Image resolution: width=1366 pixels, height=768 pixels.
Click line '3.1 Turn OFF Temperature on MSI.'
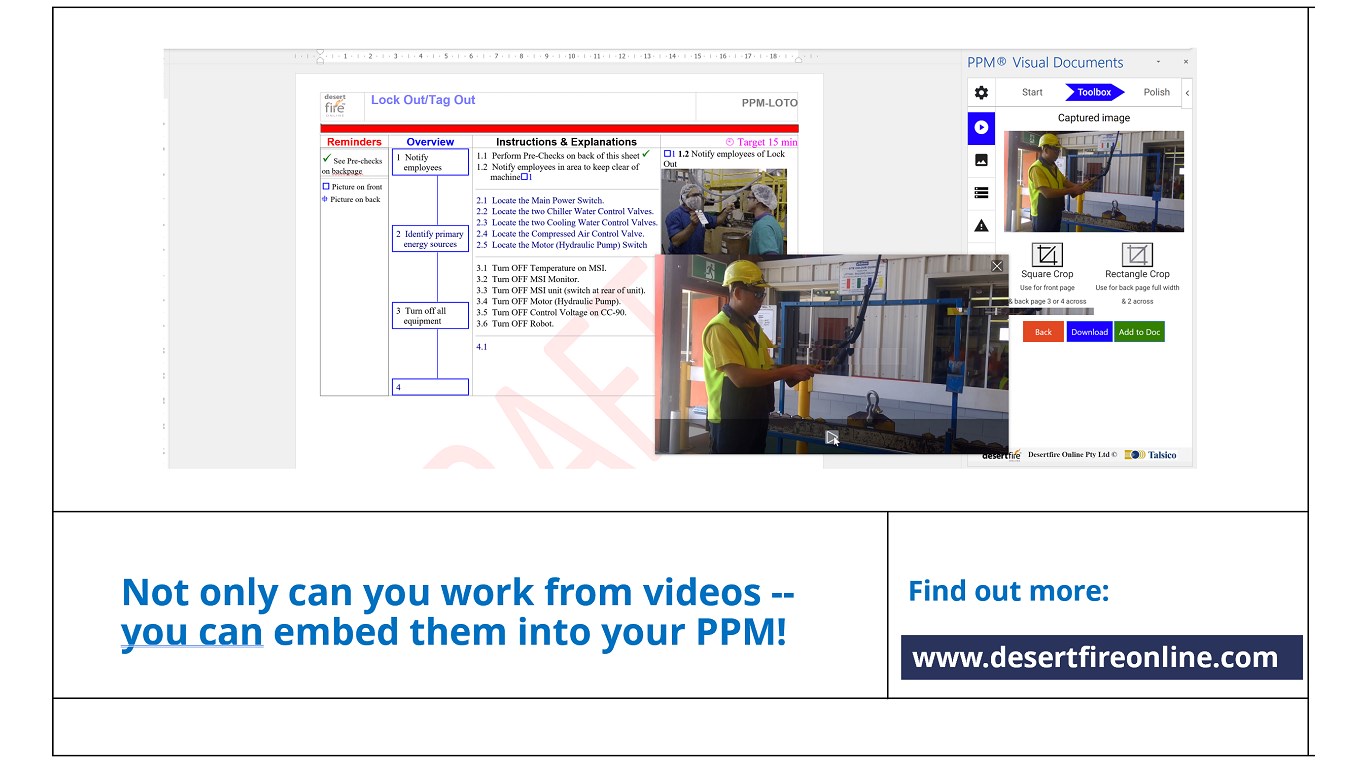[x=541, y=268]
